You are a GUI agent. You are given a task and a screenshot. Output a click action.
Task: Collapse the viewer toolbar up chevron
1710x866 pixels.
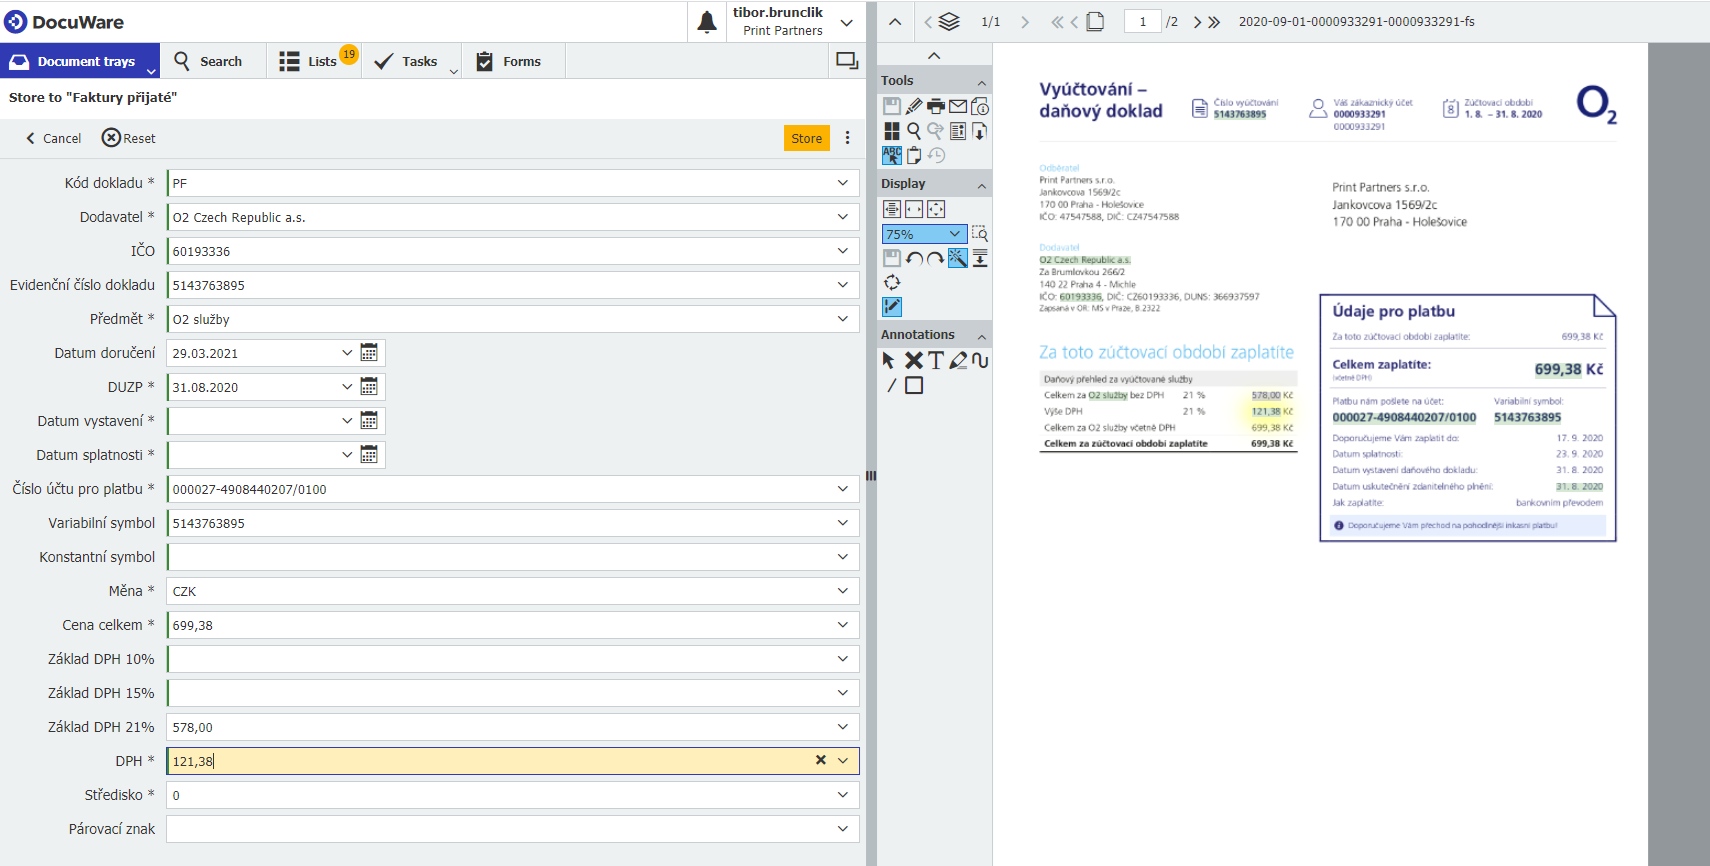point(895,22)
